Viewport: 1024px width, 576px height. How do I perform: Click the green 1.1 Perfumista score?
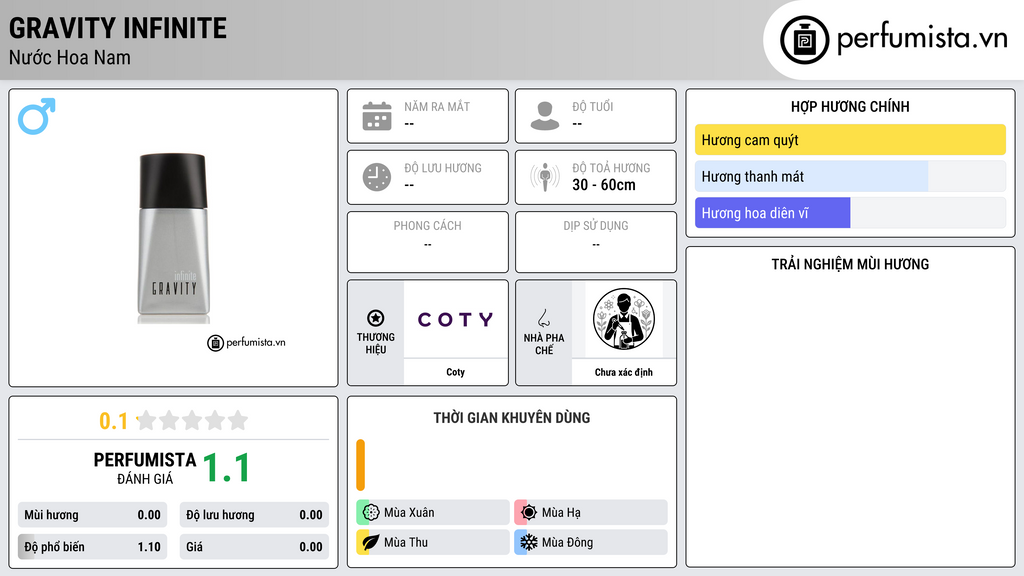226,468
